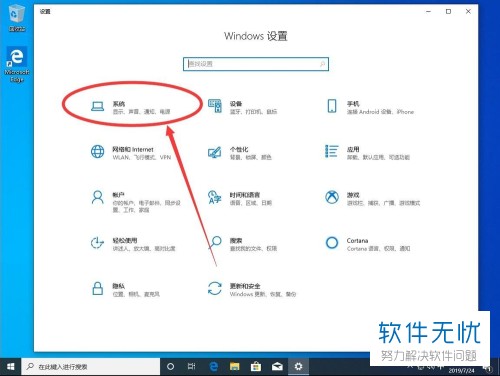Click the taskbar search box
This screenshot has width=500, height=376.
click(91, 367)
